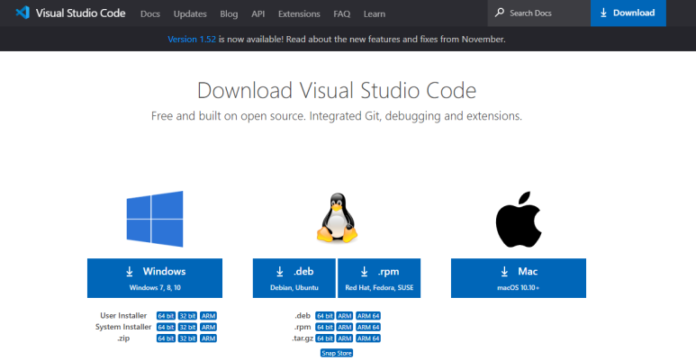Open the Docs menu item

pyautogui.click(x=150, y=14)
